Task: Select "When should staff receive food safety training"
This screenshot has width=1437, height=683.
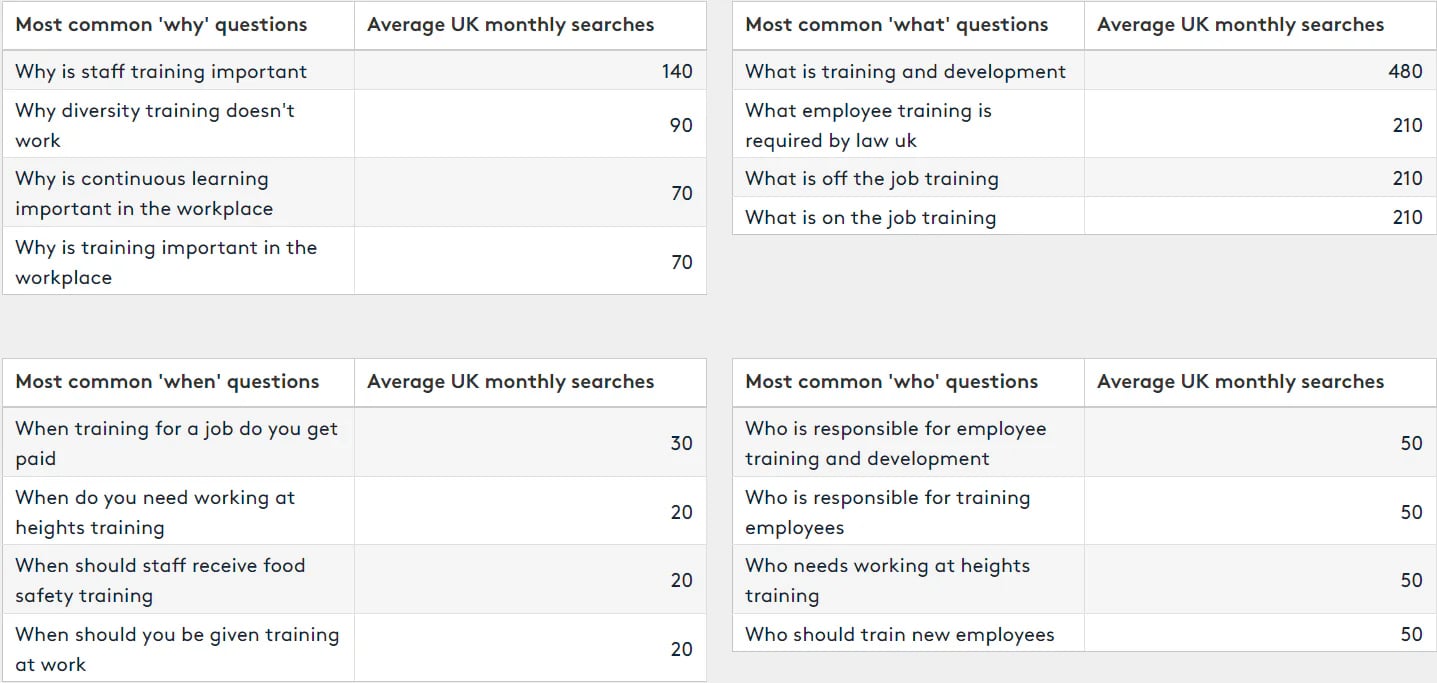Action: point(160,580)
